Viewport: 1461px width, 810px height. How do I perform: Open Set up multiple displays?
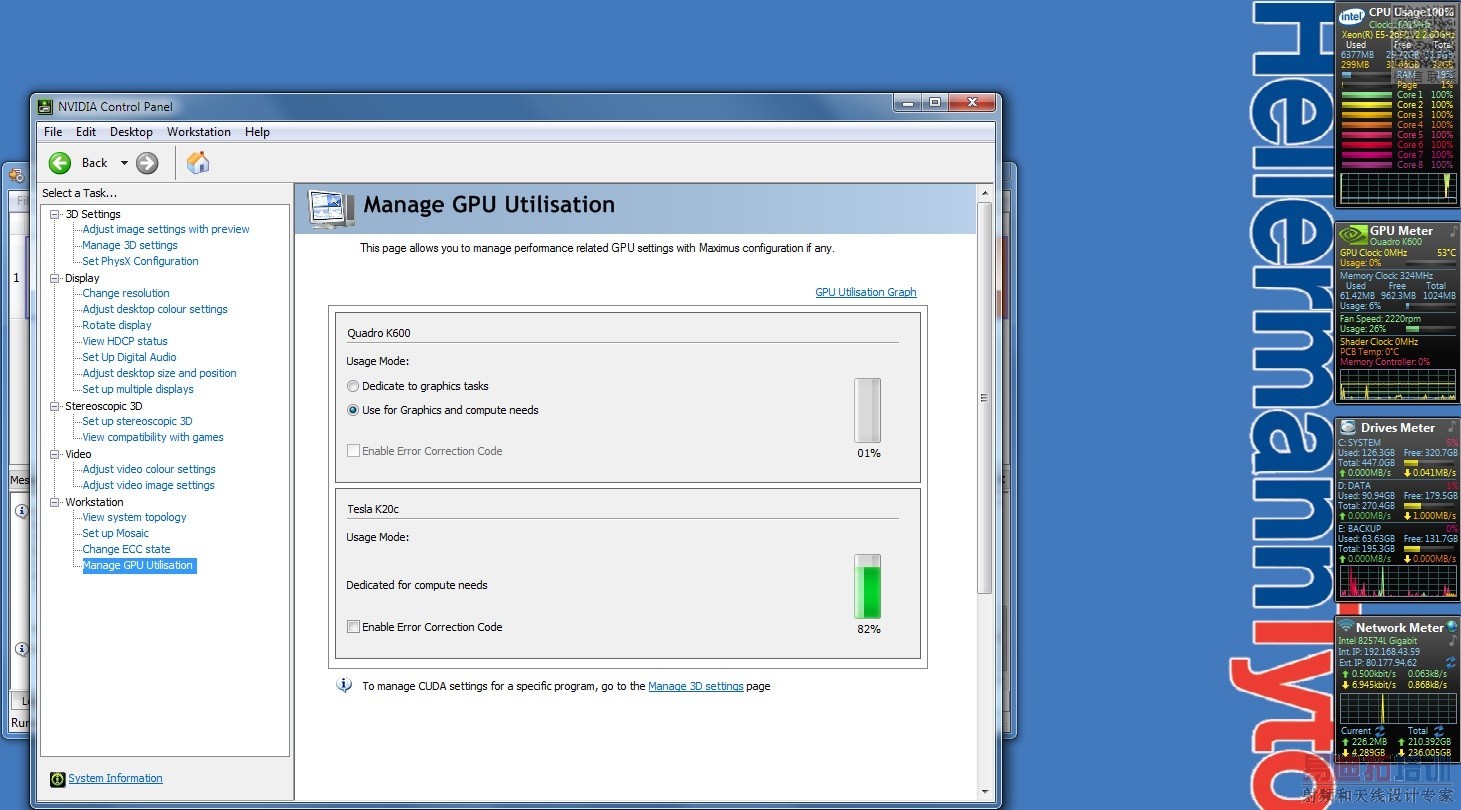(138, 389)
